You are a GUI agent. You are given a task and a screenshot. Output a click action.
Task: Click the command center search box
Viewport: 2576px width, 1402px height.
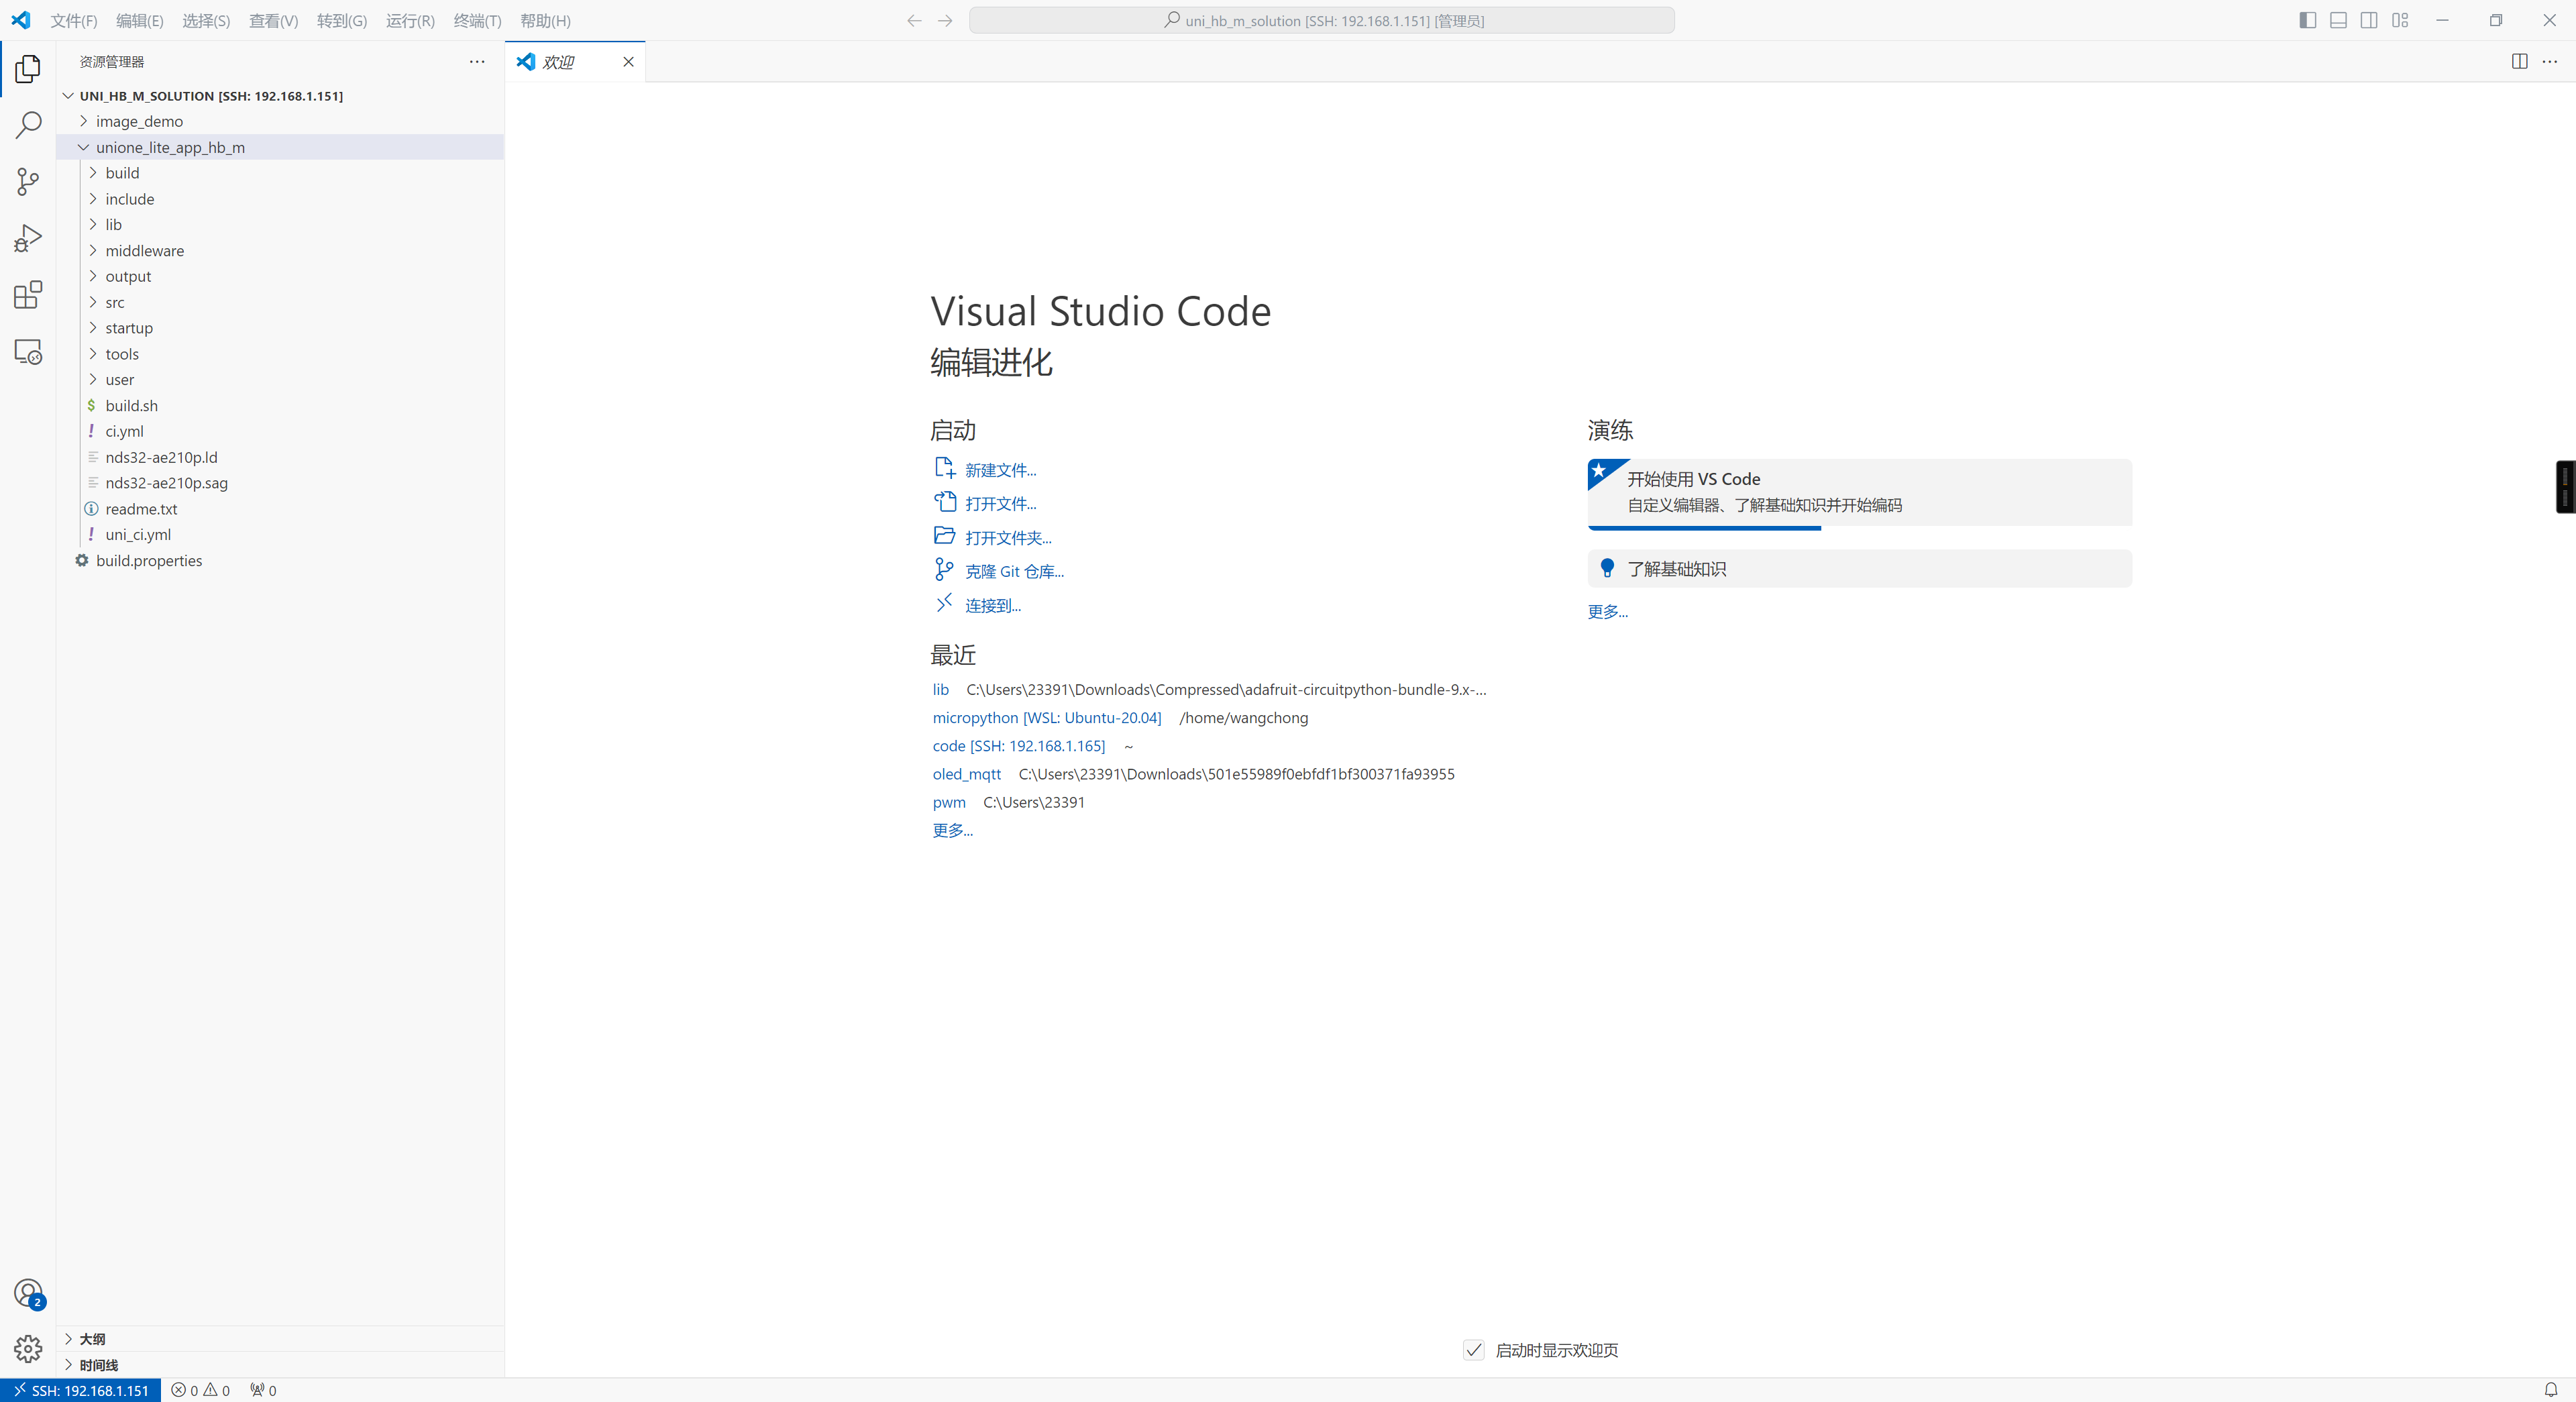1322,20
